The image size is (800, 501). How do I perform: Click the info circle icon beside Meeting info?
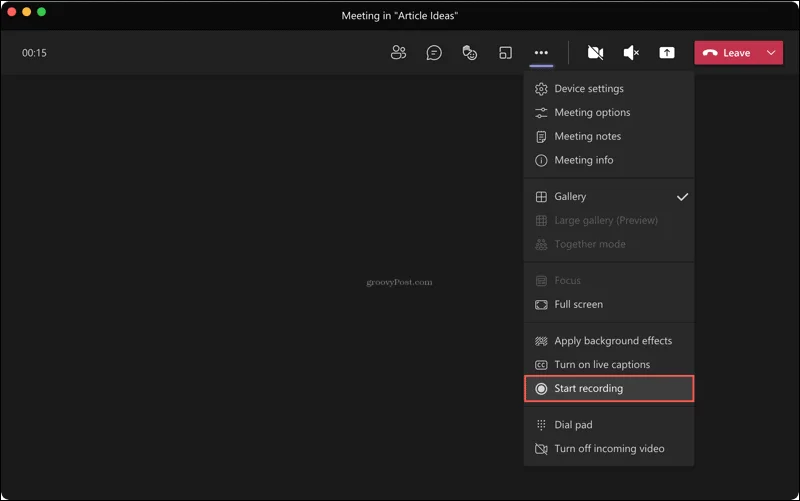tap(541, 160)
